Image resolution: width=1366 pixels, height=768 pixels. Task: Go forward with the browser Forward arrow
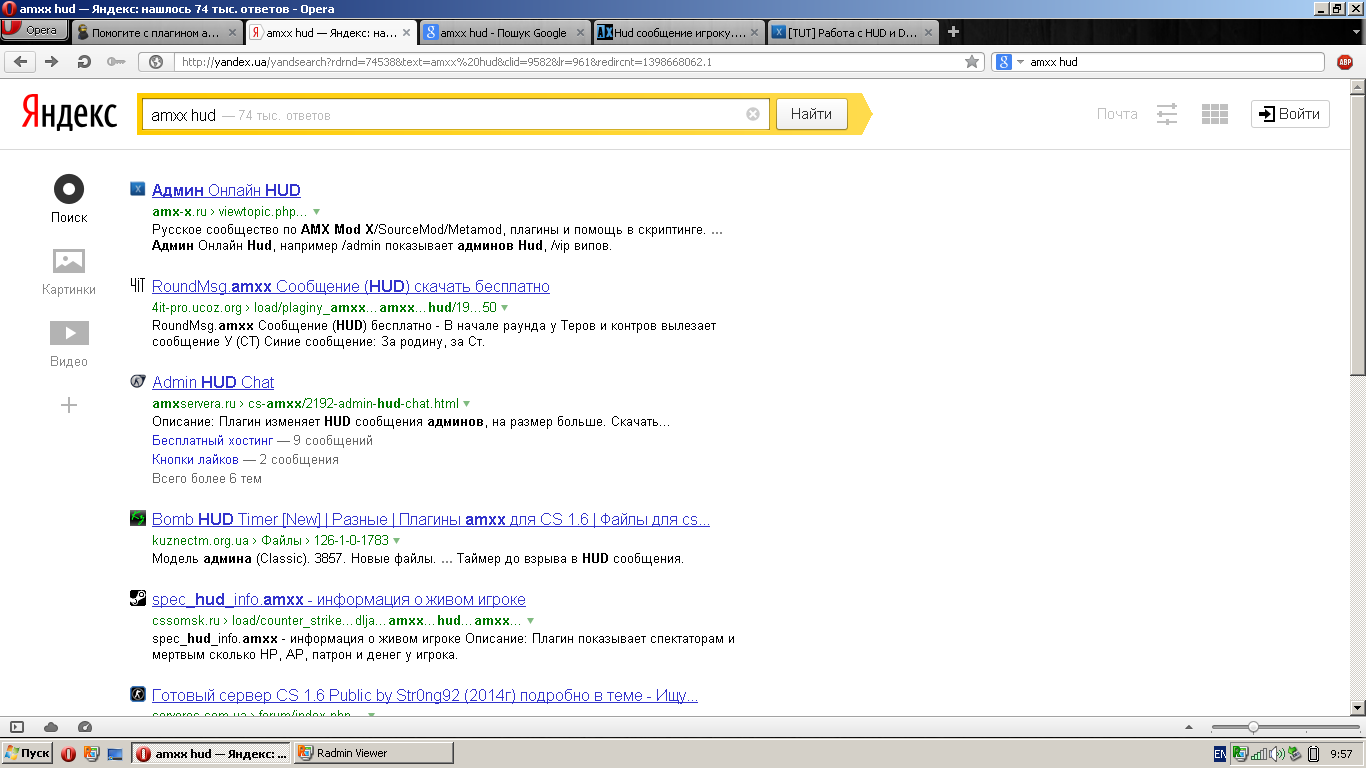pos(51,62)
